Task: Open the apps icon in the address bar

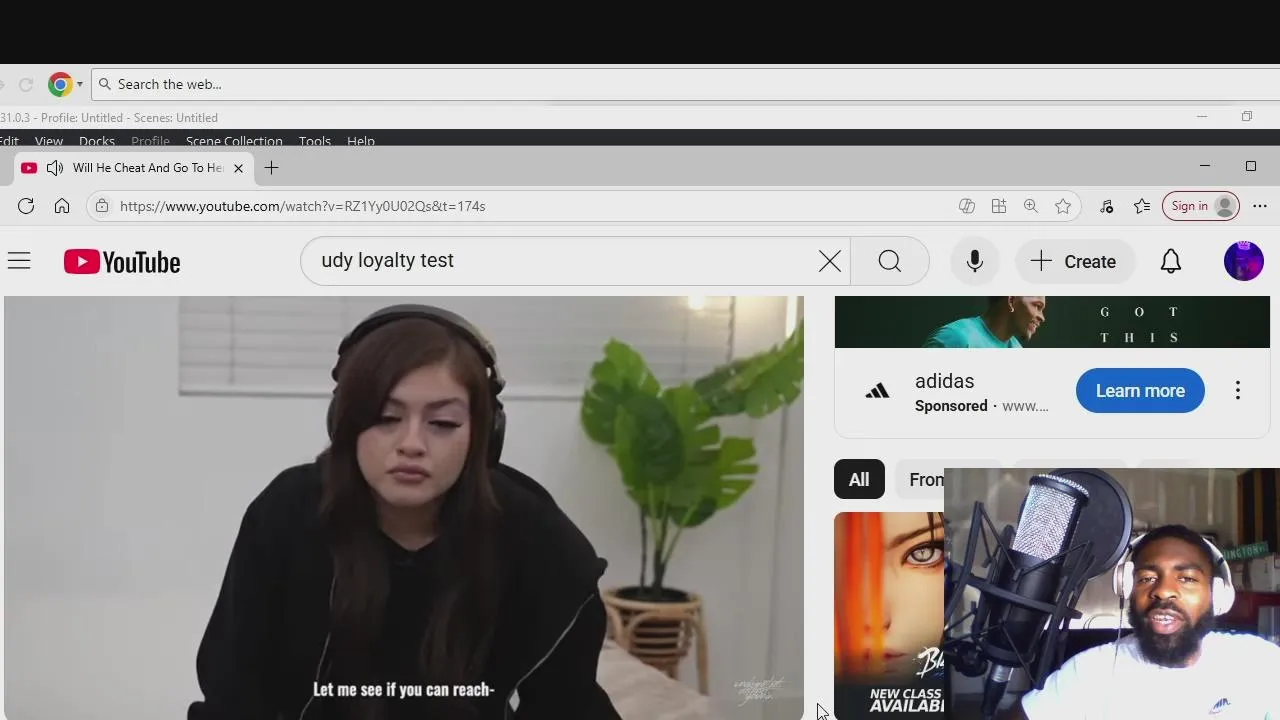Action: tap(999, 206)
